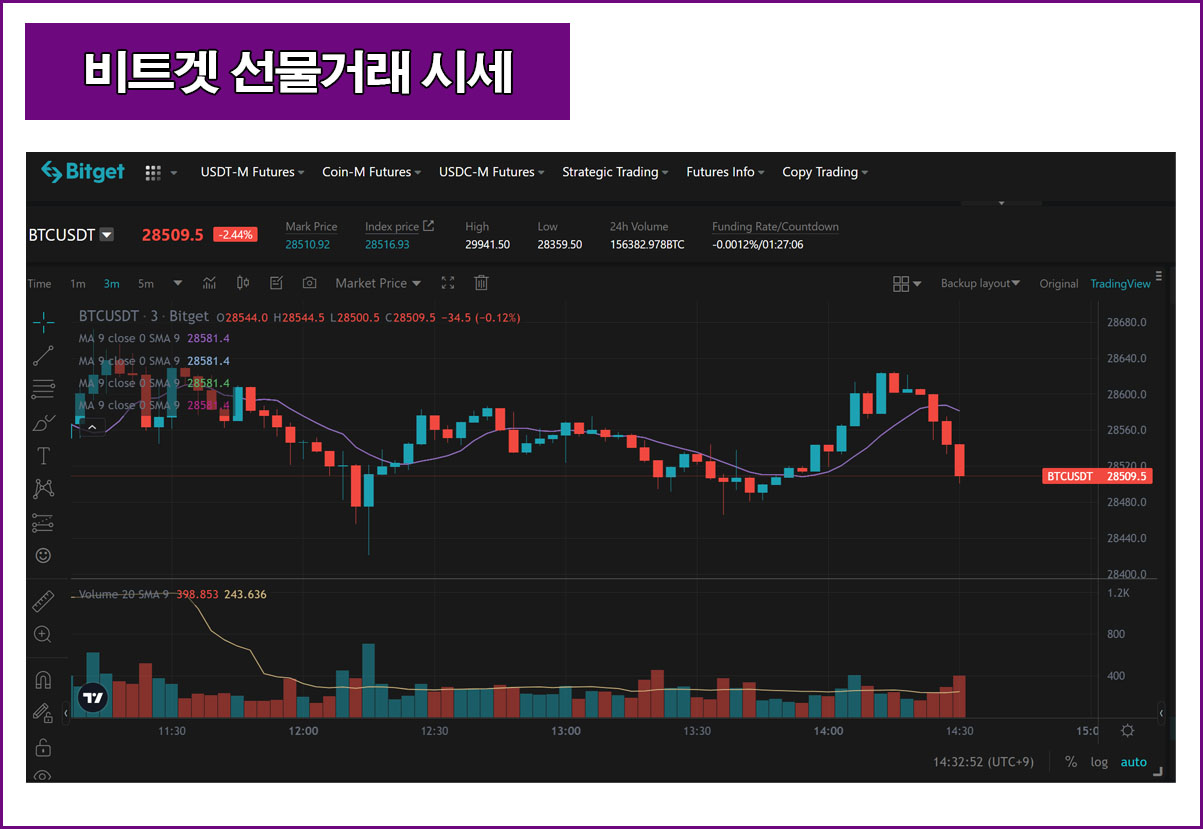This screenshot has height=829, width=1203.
Task: Open the three-line menu near TradingView
Action: pyautogui.click(x=1159, y=276)
